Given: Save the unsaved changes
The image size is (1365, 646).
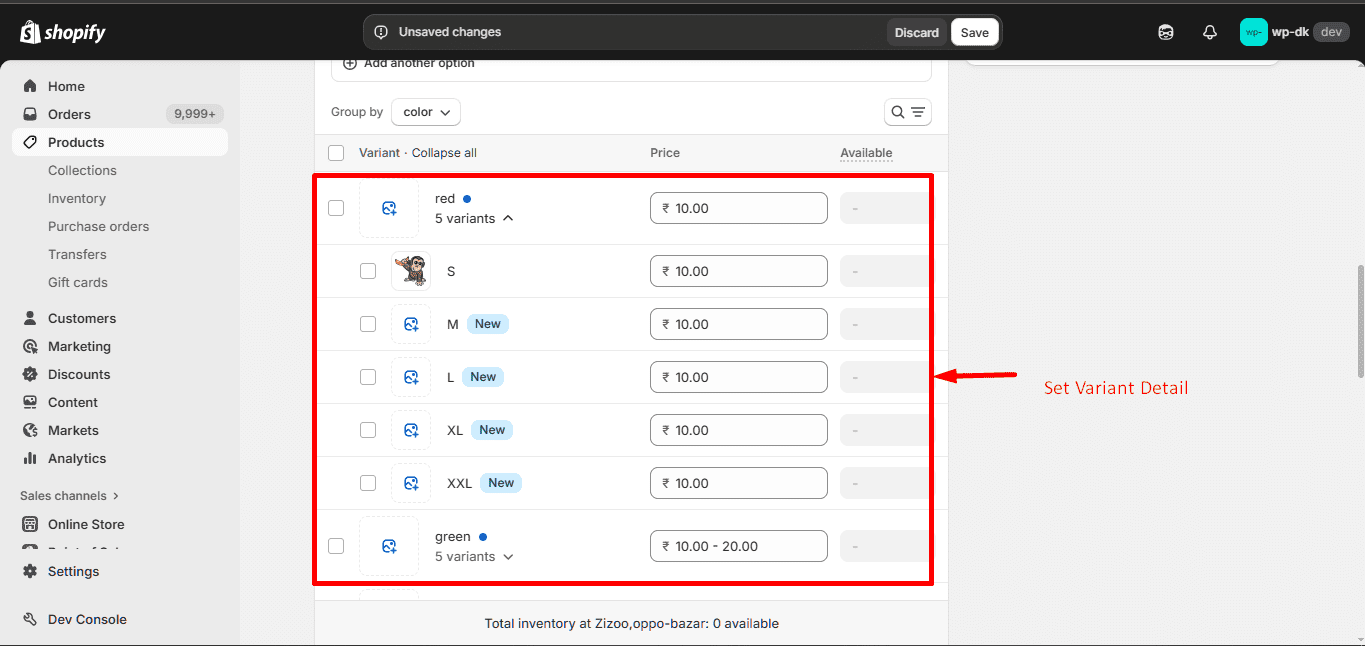Looking at the screenshot, I should (974, 32).
